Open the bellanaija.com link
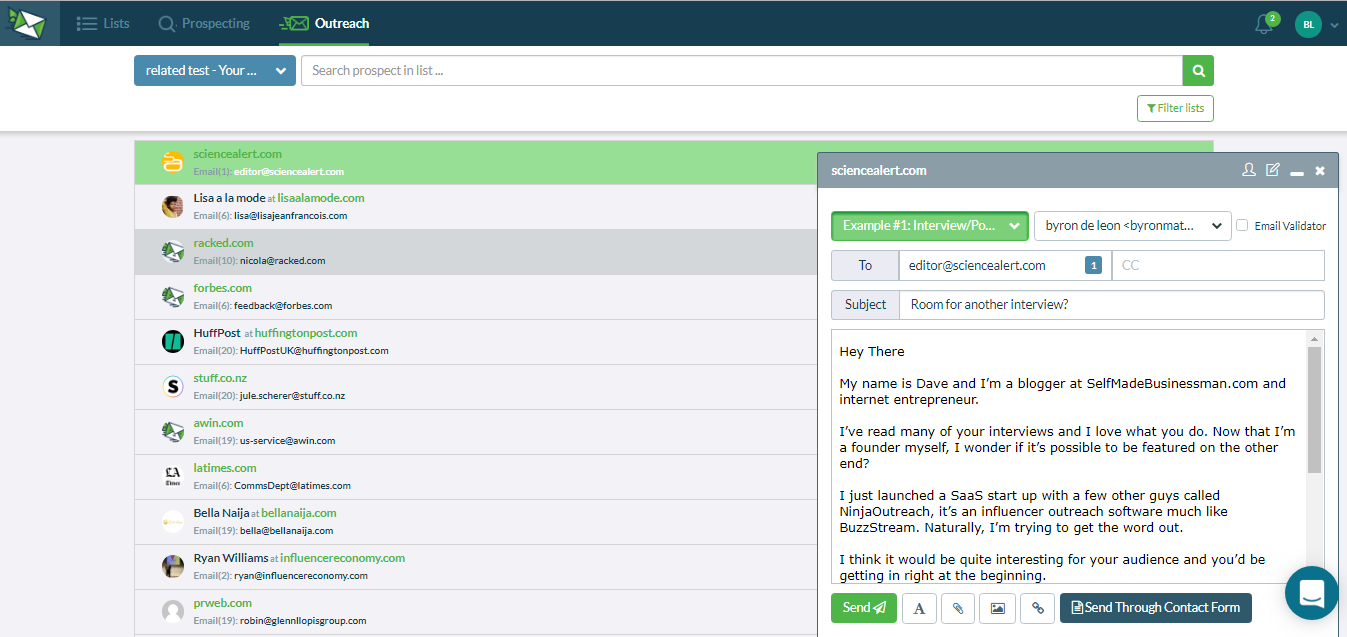 click(x=299, y=513)
